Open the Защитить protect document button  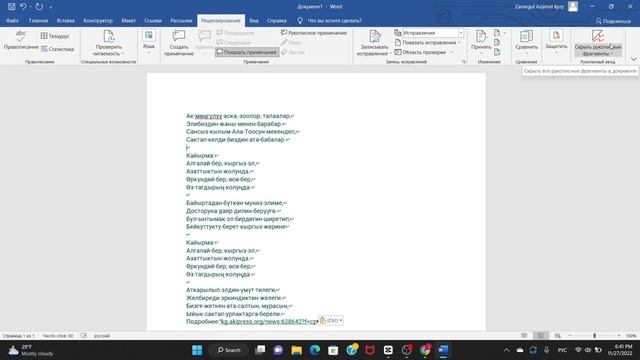pyautogui.click(x=556, y=42)
